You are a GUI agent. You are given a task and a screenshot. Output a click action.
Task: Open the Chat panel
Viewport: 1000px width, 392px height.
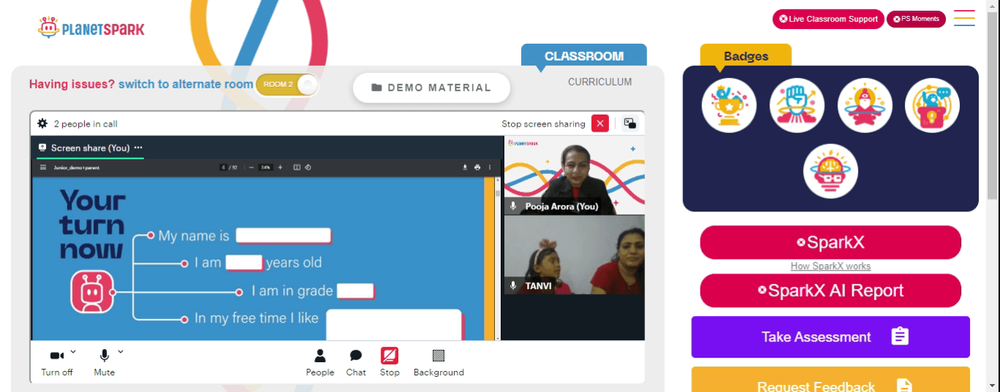356,363
